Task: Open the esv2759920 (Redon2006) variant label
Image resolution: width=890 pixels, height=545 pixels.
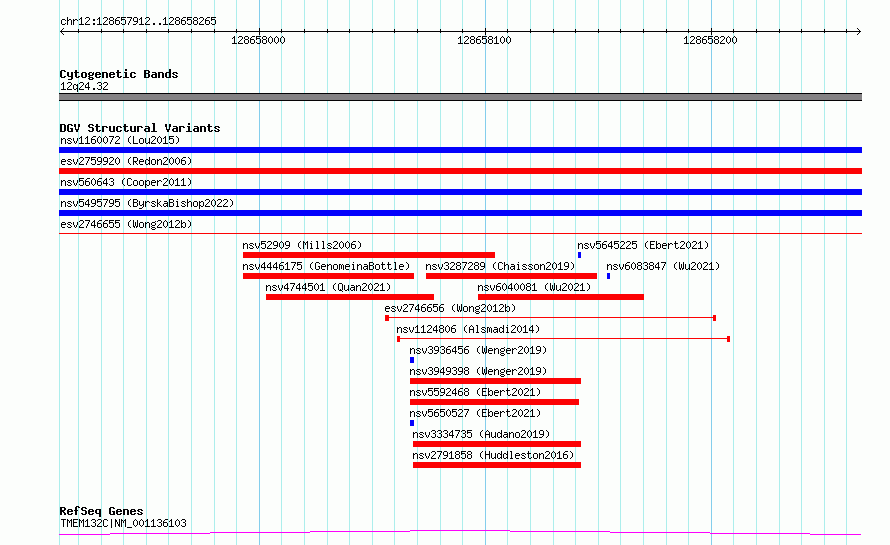Action: tap(126, 161)
